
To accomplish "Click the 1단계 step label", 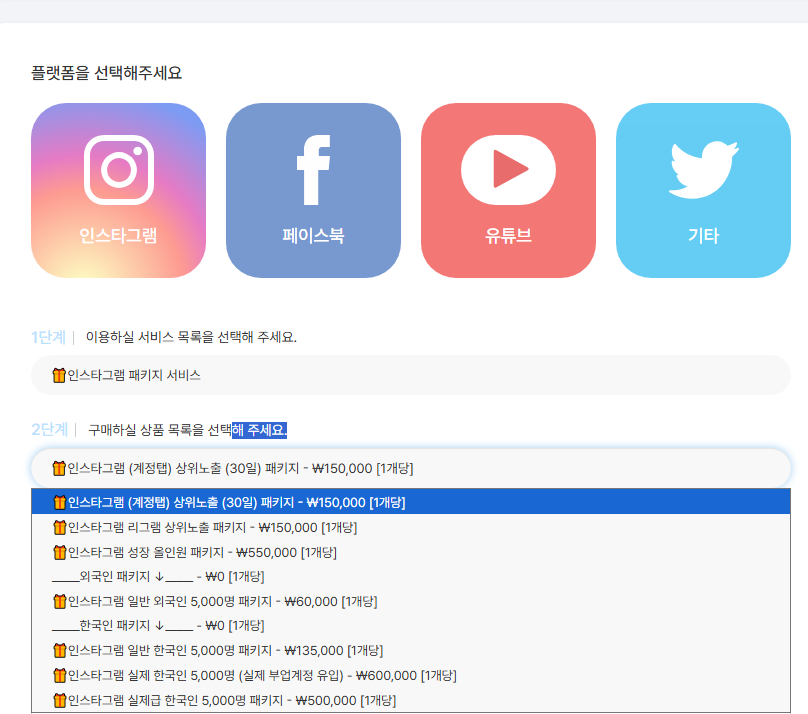I will [48, 337].
